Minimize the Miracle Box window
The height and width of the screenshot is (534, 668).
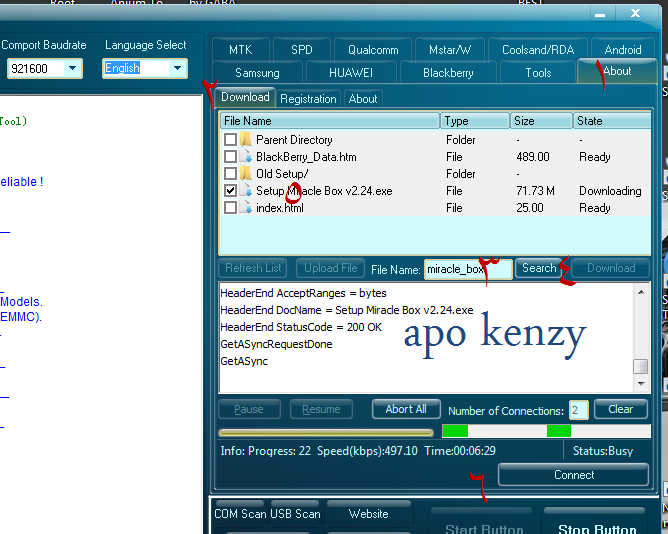600,14
